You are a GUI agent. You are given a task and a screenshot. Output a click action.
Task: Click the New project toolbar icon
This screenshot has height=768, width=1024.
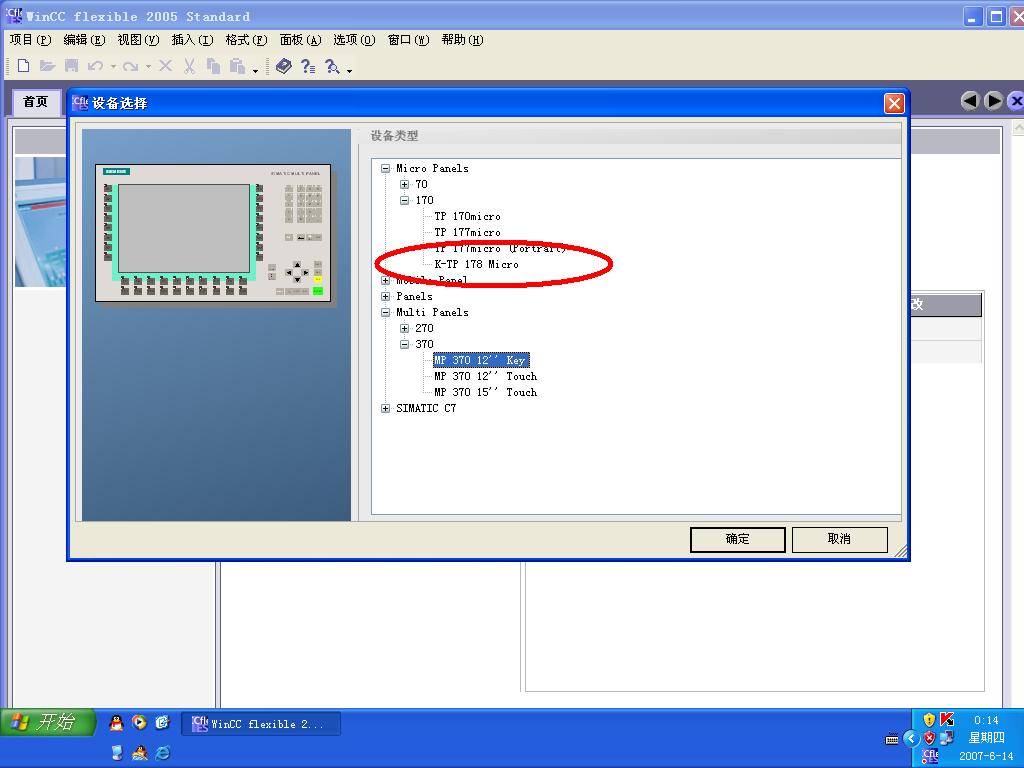click(24, 66)
